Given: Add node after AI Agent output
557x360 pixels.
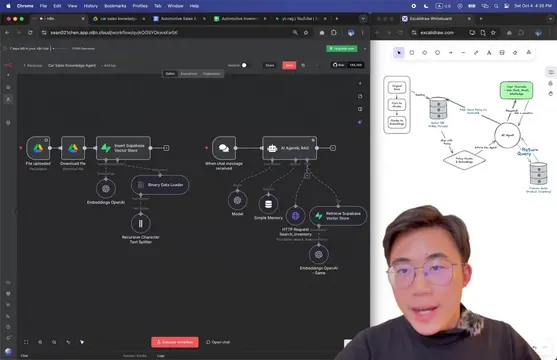Looking at the screenshot, I should tap(332, 148).
